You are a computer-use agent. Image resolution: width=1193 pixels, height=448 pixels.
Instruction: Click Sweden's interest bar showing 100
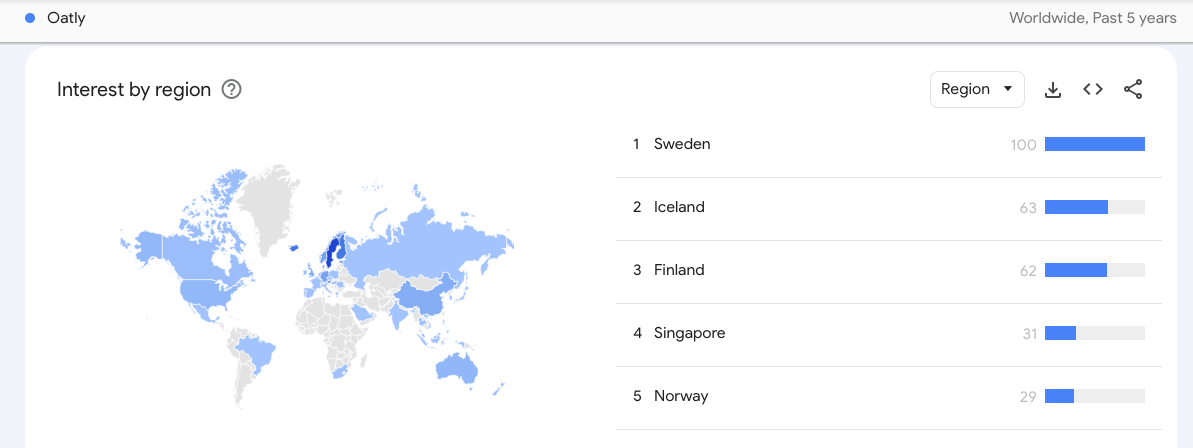click(1094, 144)
